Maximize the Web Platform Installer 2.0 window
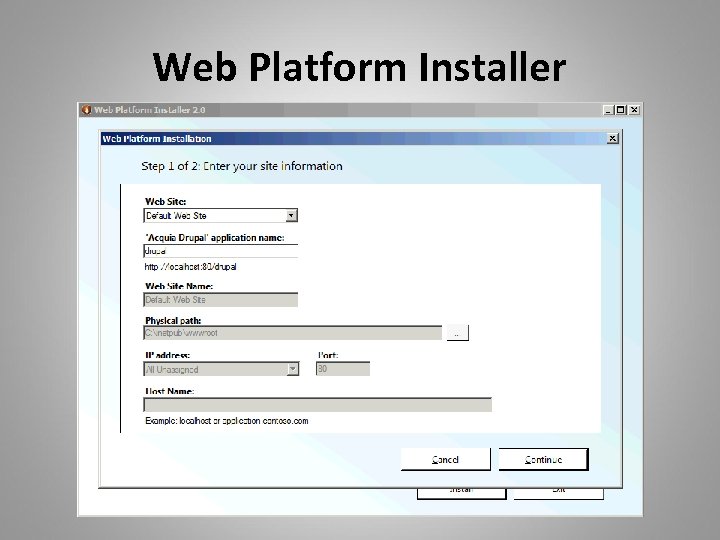The image size is (720, 540). coord(620,110)
